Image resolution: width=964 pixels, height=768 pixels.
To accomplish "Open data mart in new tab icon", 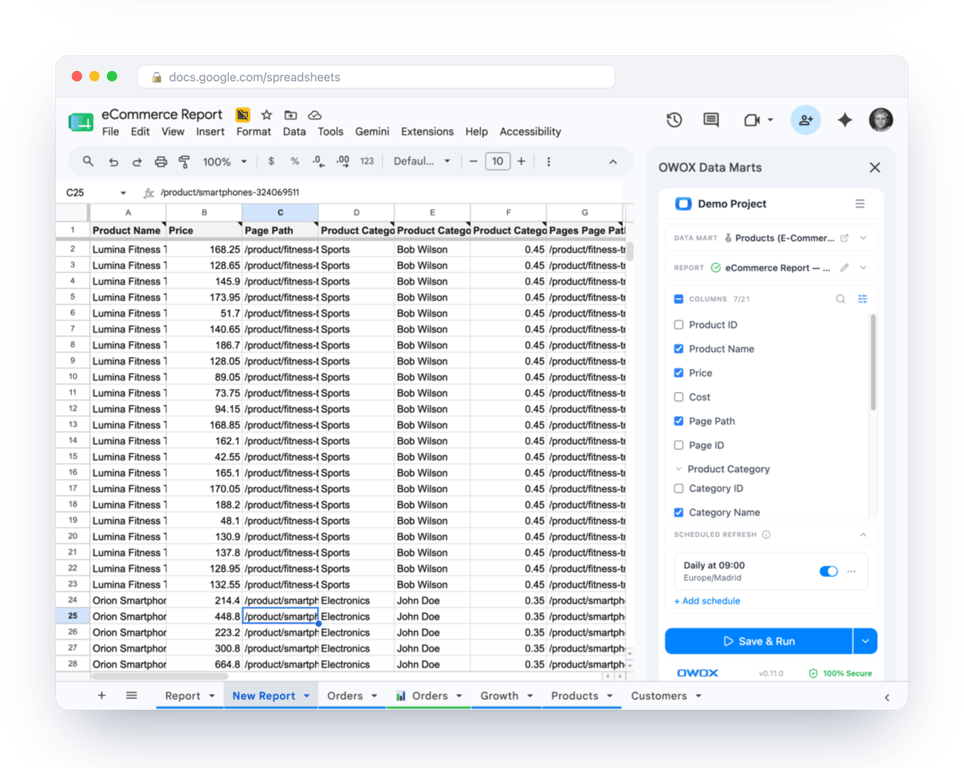I will pos(845,238).
